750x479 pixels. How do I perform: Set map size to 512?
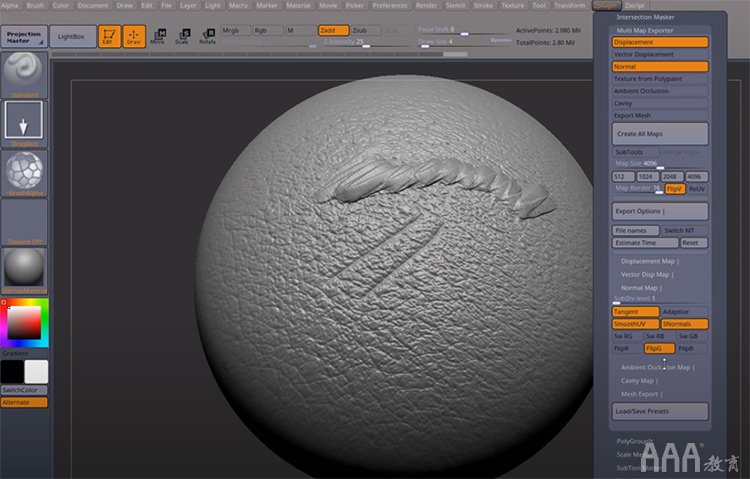click(x=623, y=177)
